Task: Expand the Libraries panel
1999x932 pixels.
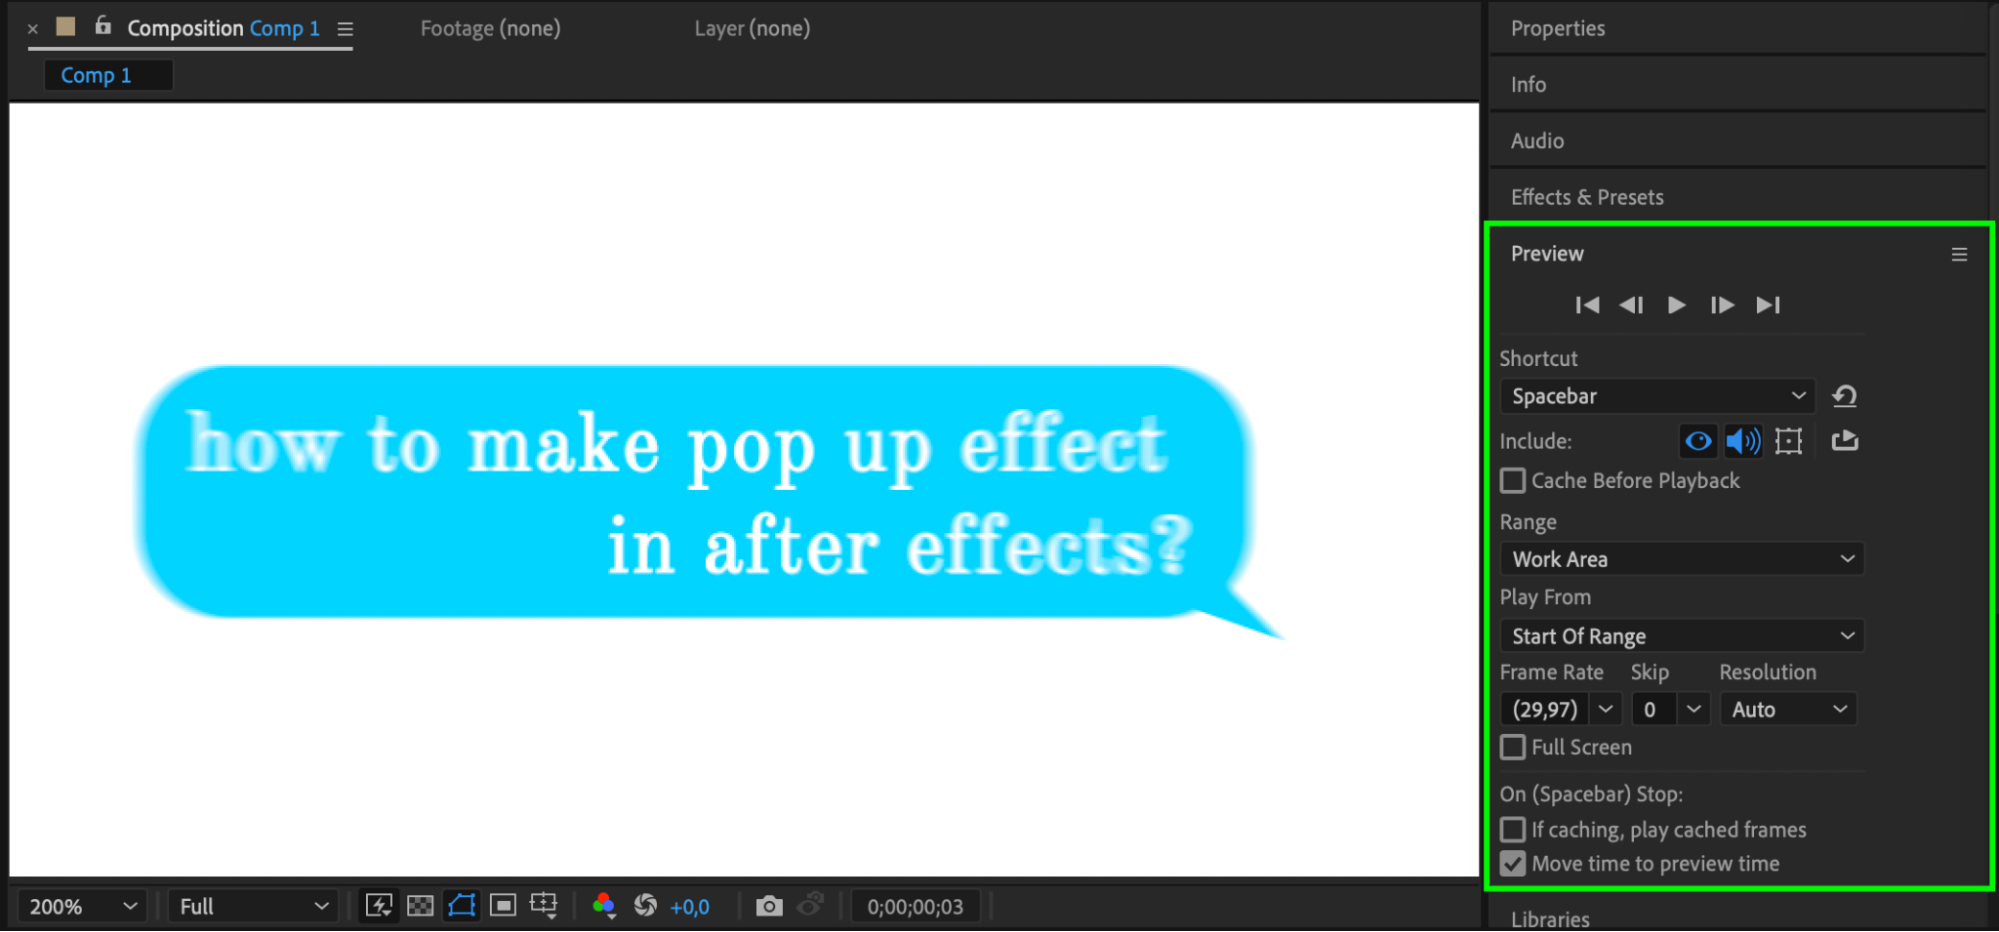Action: coord(1550,919)
